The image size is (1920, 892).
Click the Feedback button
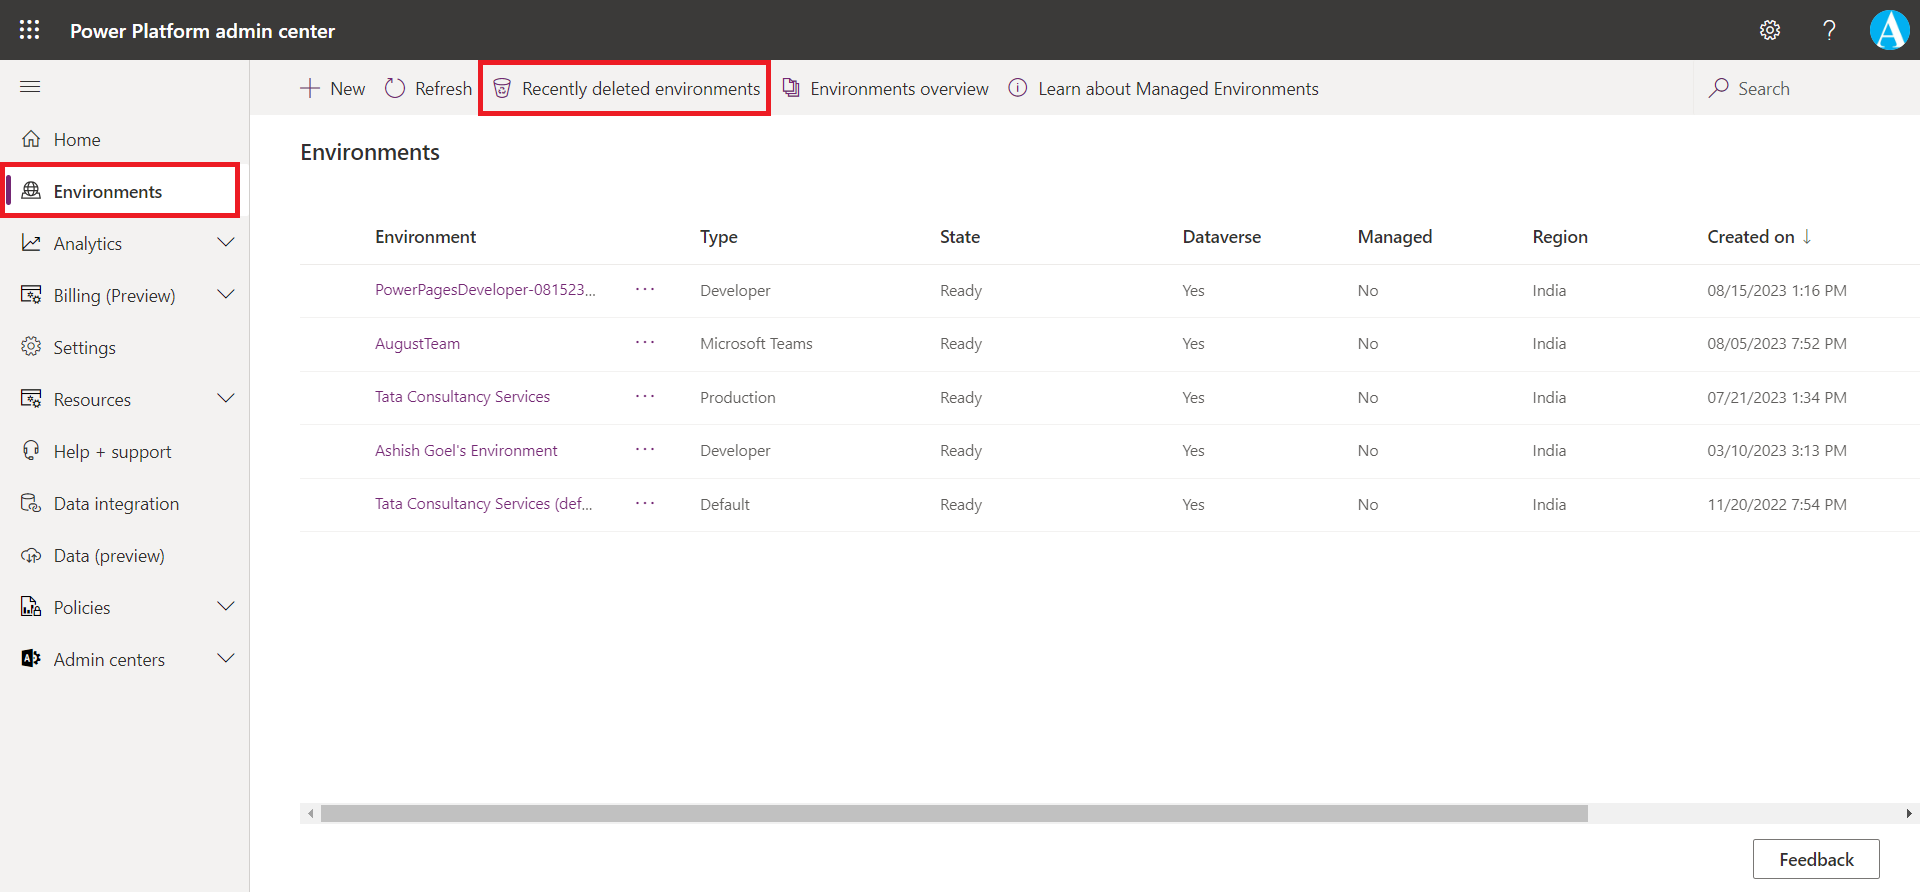click(x=1815, y=859)
